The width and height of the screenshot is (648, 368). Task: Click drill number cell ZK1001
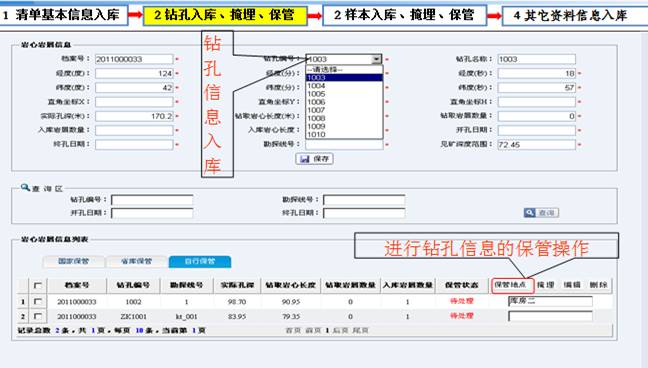point(133,317)
